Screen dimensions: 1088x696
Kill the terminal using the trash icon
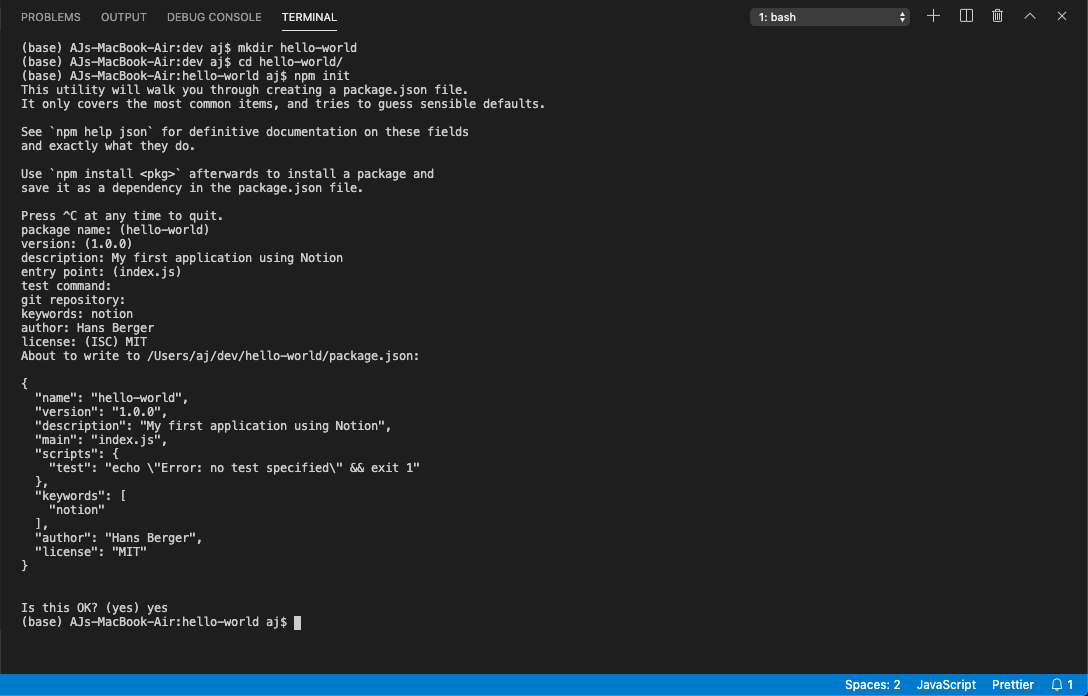coord(997,16)
